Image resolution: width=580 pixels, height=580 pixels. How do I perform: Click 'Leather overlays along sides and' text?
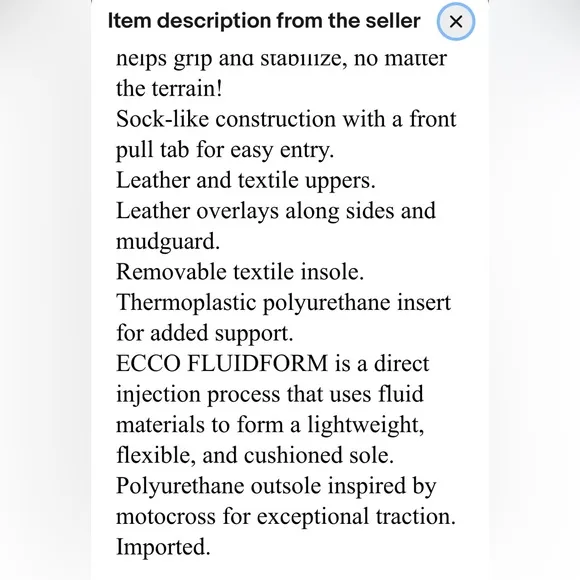276,211
